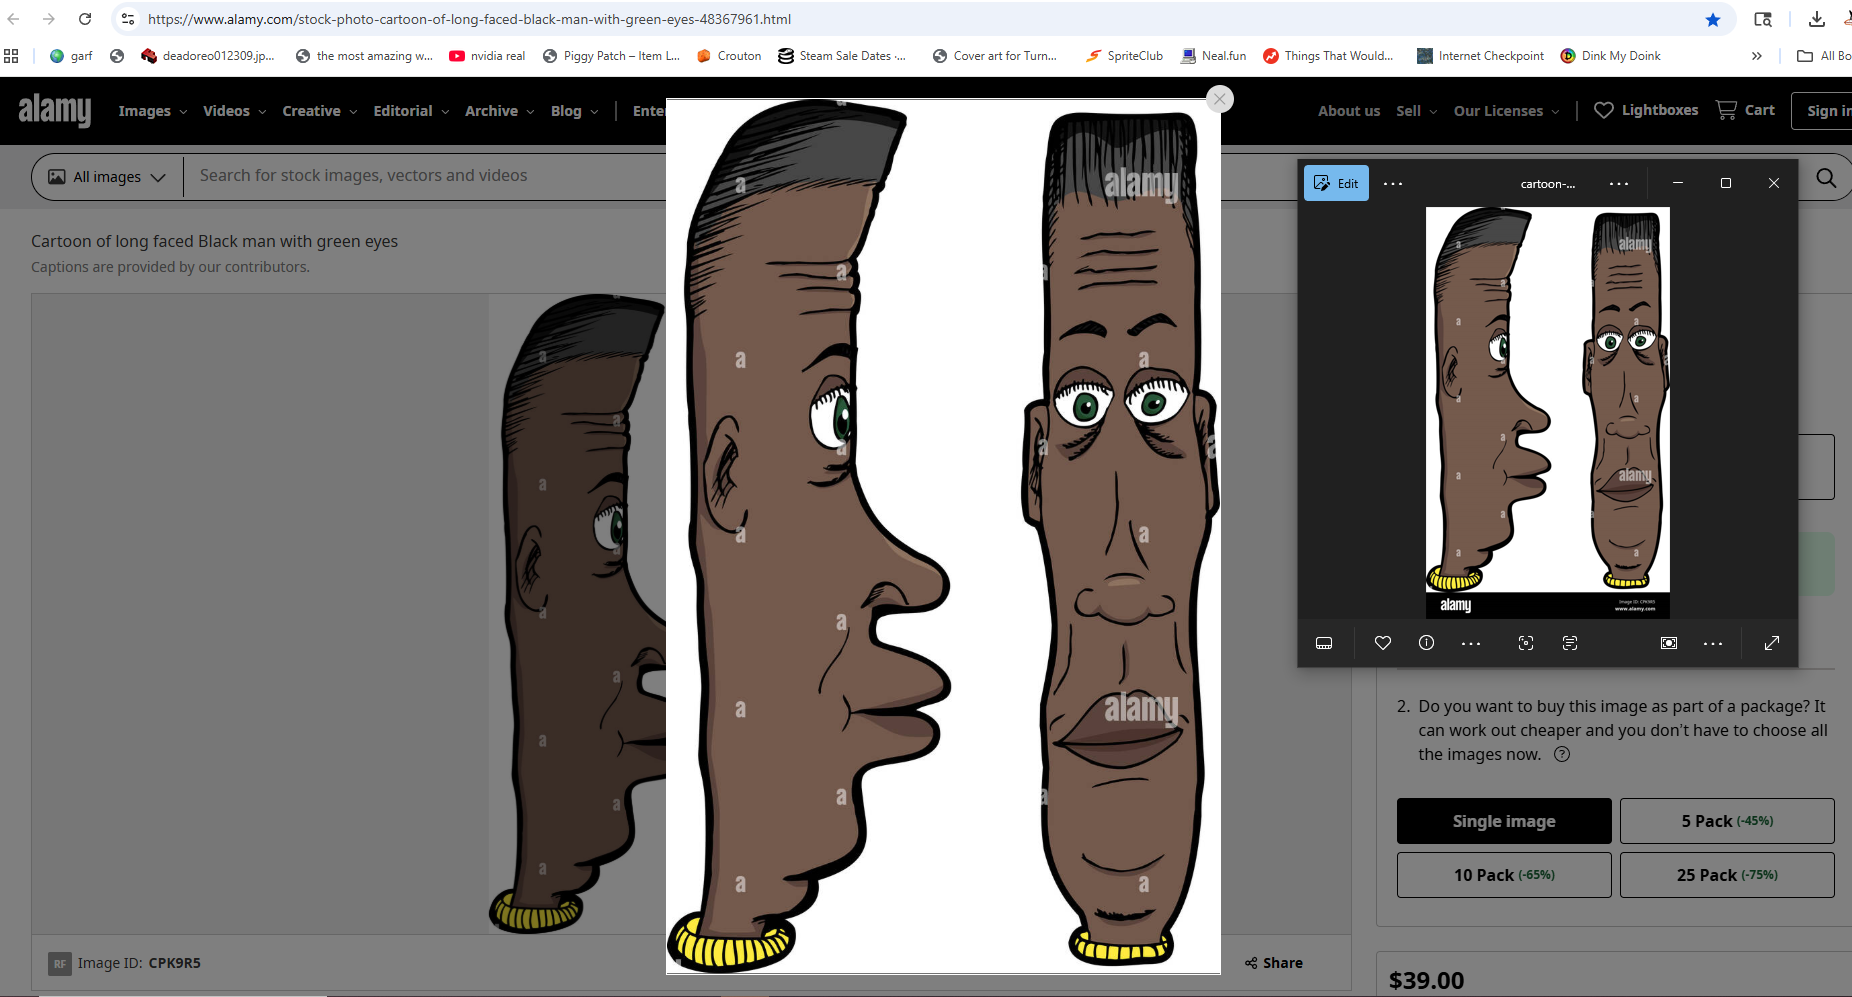Select the 10 Pack purchase option
This screenshot has height=997, width=1852.
(1504, 875)
